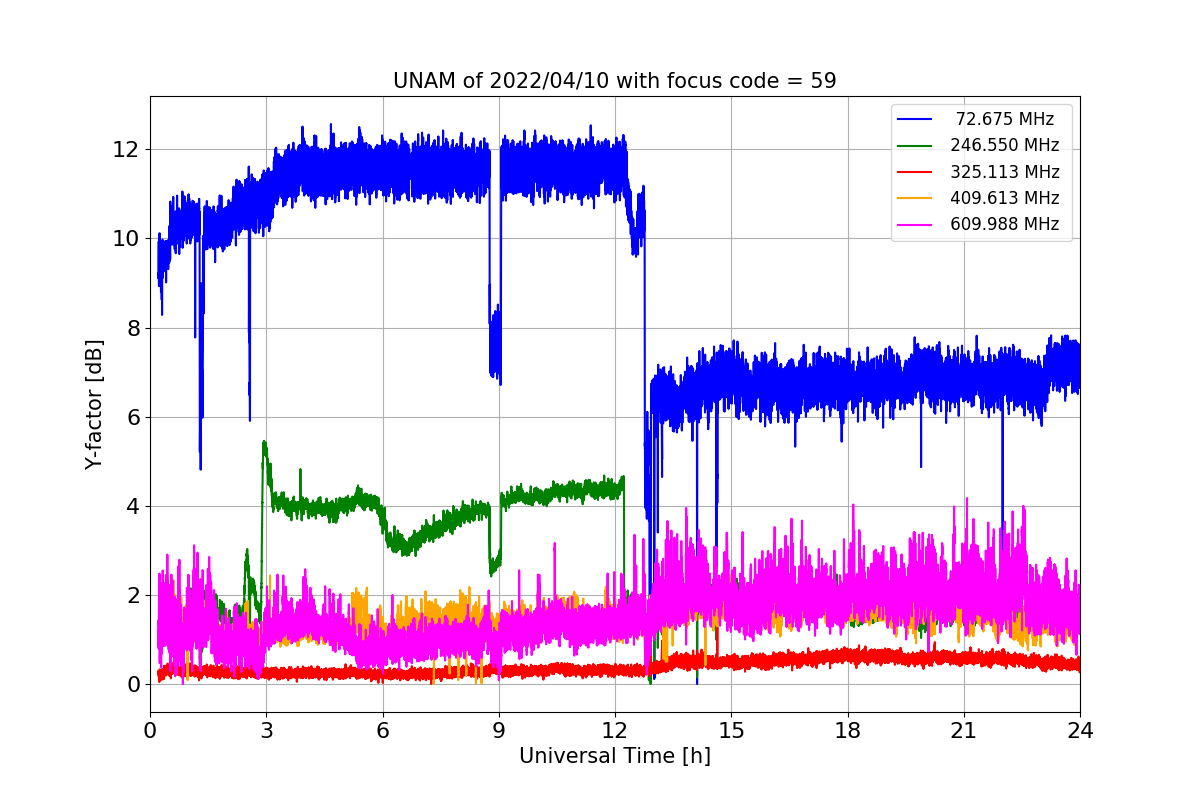Click the 'Y-factor [dB]' axis label
The height and width of the screenshot is (800, 1200).
94,404
